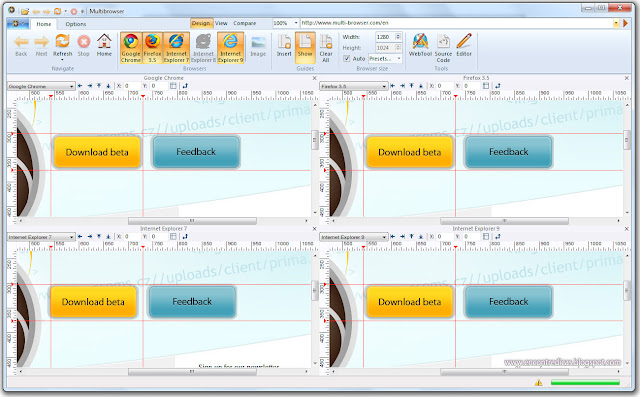This screenshot has height=397, width=640.
Task: Open Internet Explorer 9 pane browser selector
Action: pos(353,237)
